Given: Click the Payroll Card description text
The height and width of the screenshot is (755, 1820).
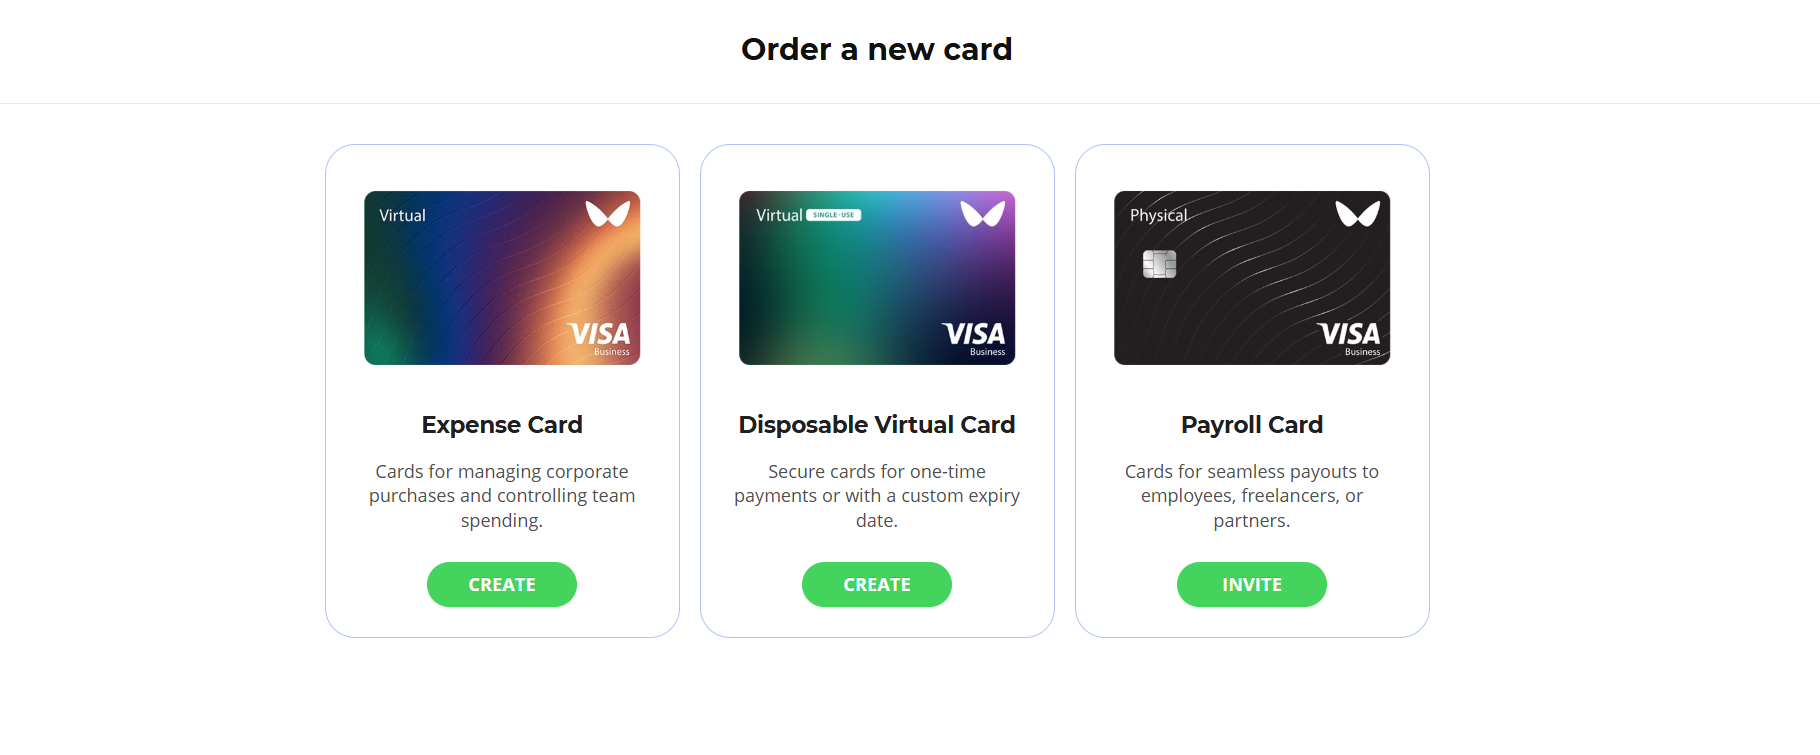Looking at the screenshot, I should pos(1252,496).
